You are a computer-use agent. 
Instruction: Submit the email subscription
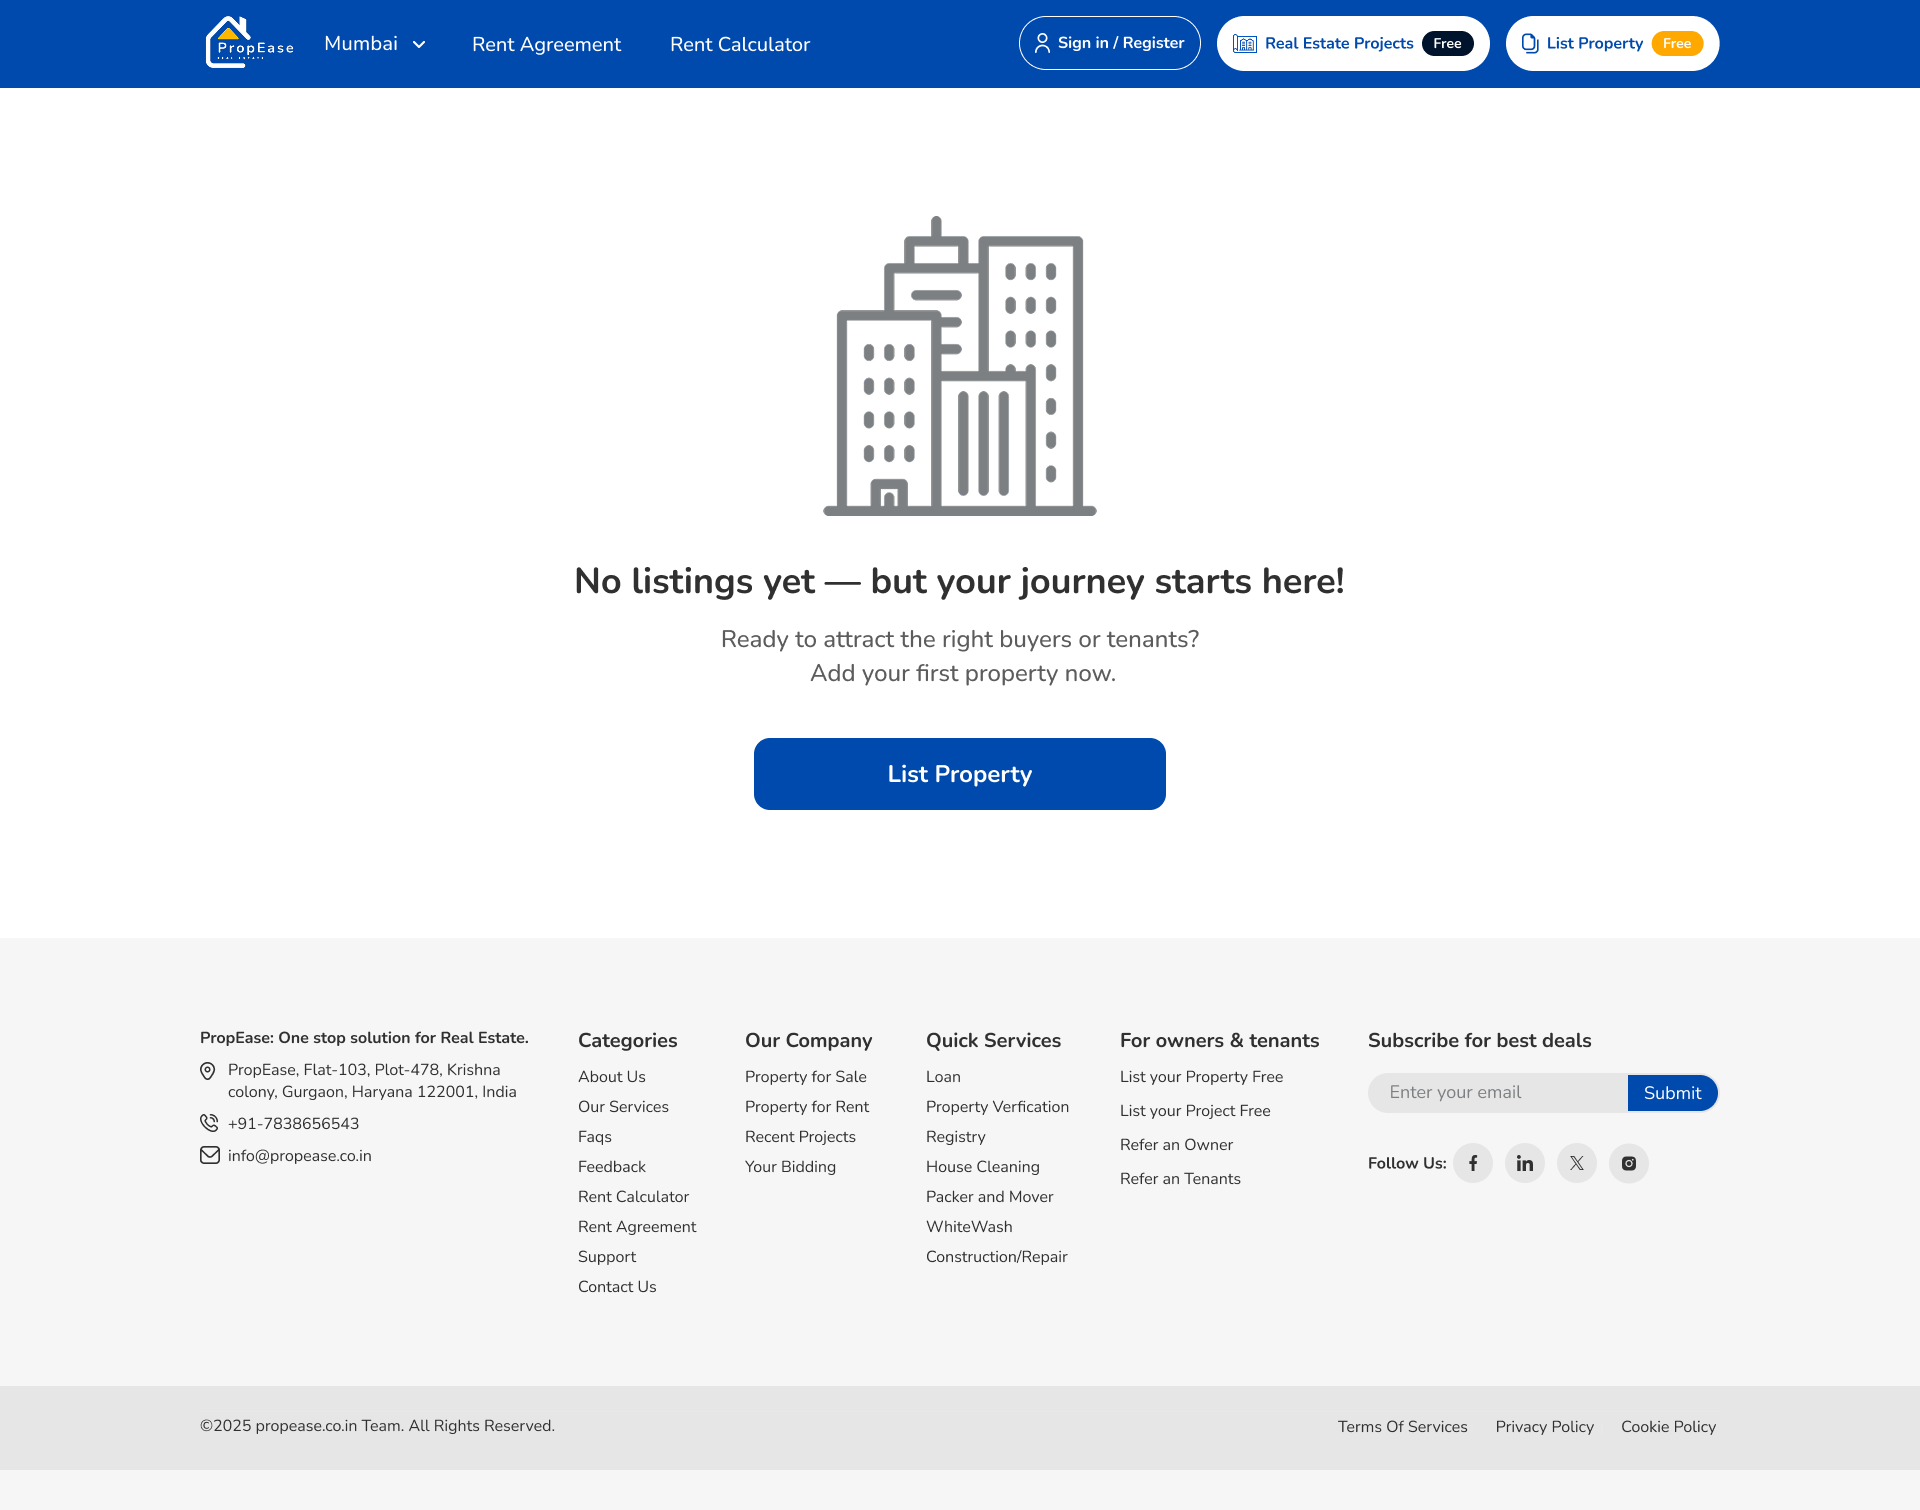pyautogui.click(x=1672, y=1093)
